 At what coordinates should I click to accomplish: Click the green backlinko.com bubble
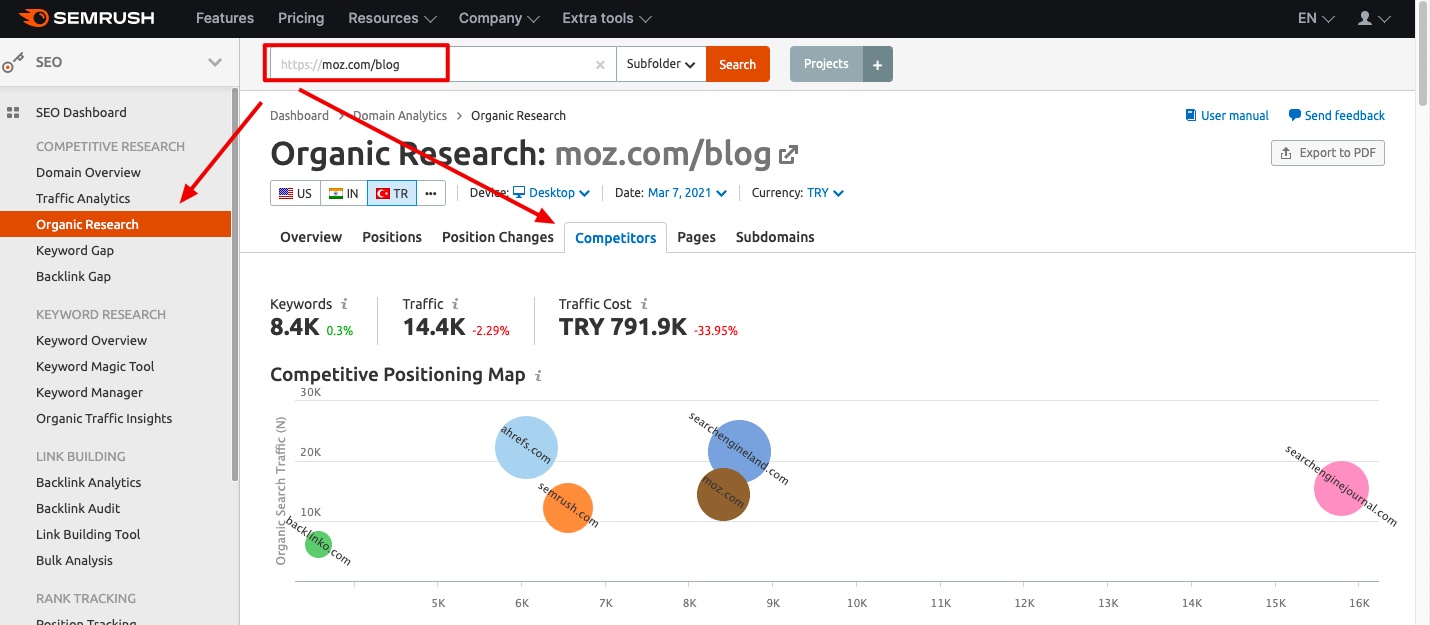tap(318, 544)
